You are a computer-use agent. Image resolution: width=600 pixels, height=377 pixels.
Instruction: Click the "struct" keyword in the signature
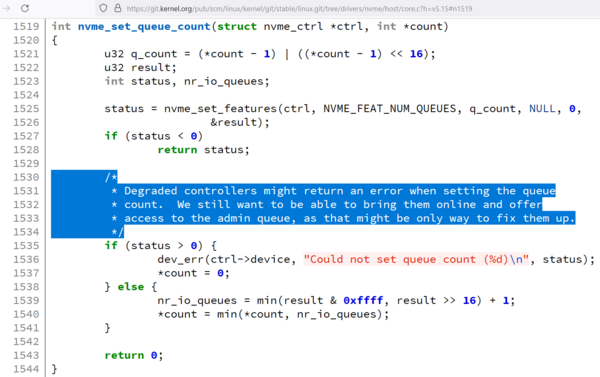point(237,27)
